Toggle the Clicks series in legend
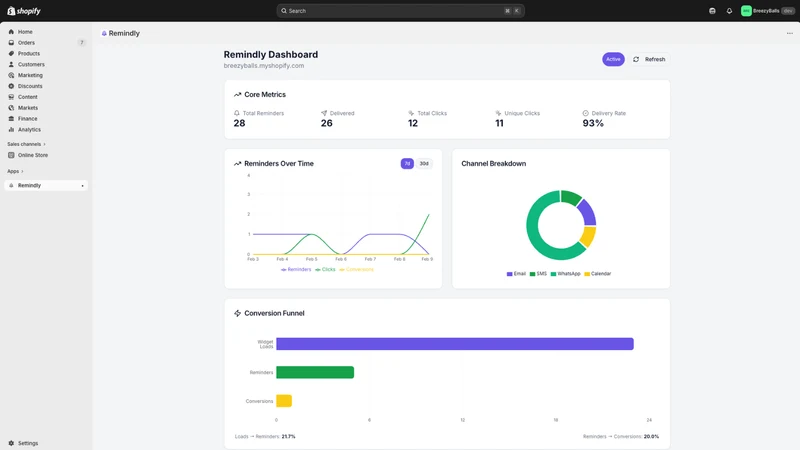The height and width of the screenshot is (450, 800). point(326,269)
